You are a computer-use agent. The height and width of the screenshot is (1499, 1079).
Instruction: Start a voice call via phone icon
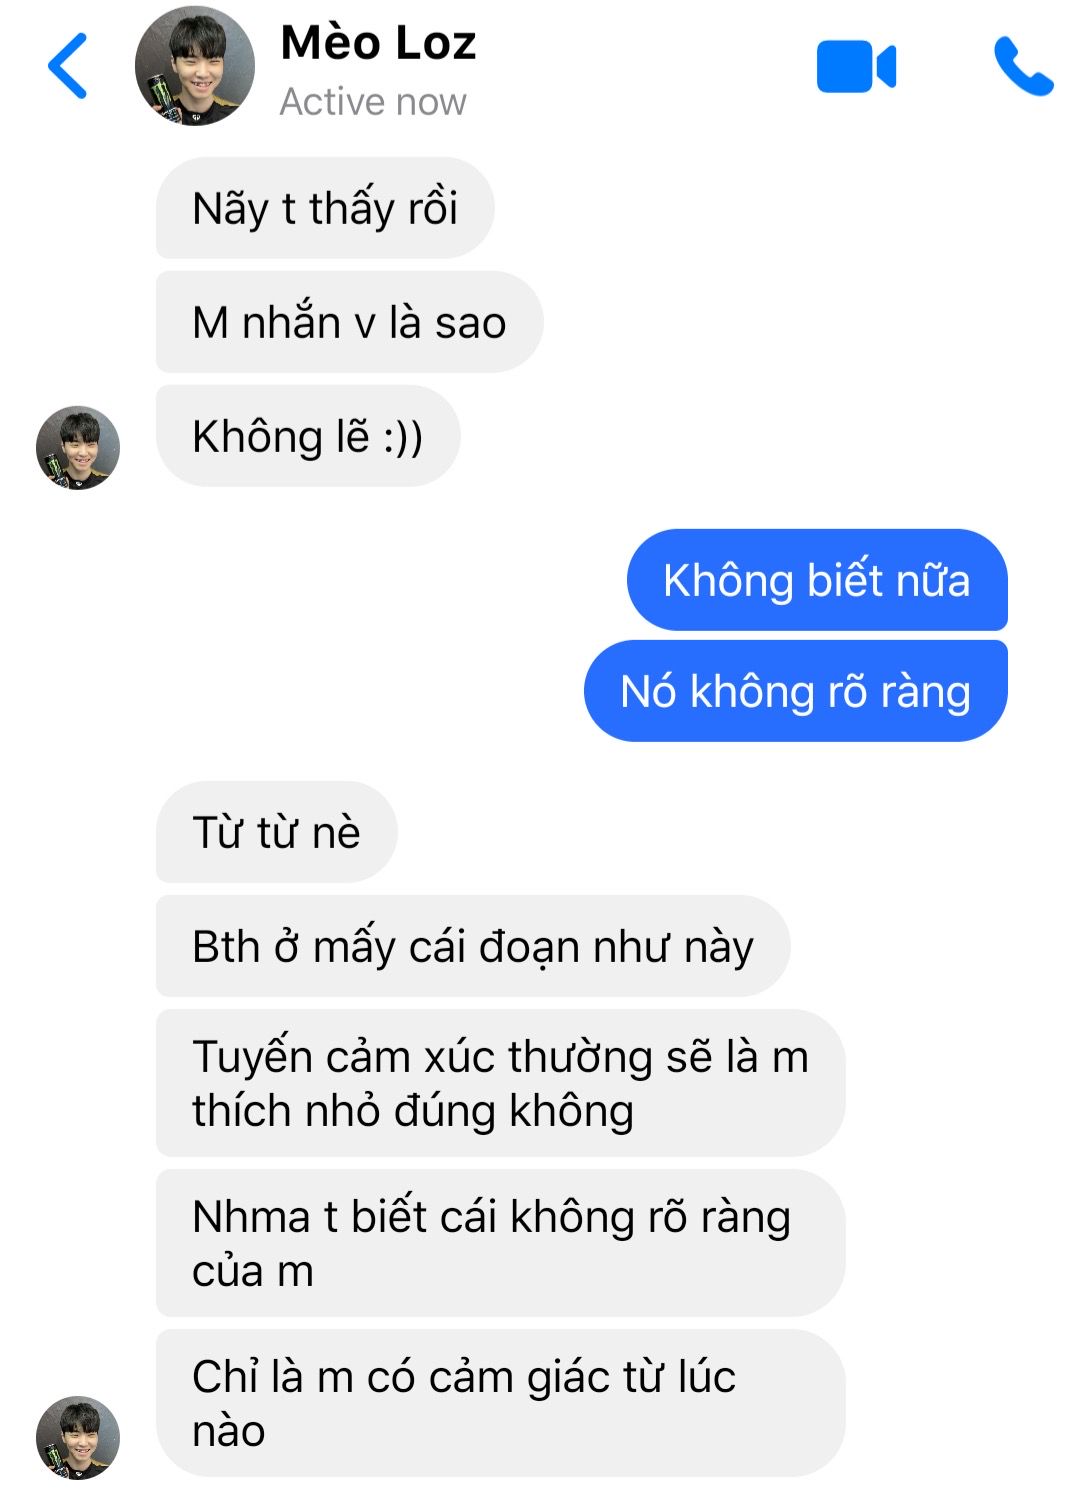click(1023, 67)
